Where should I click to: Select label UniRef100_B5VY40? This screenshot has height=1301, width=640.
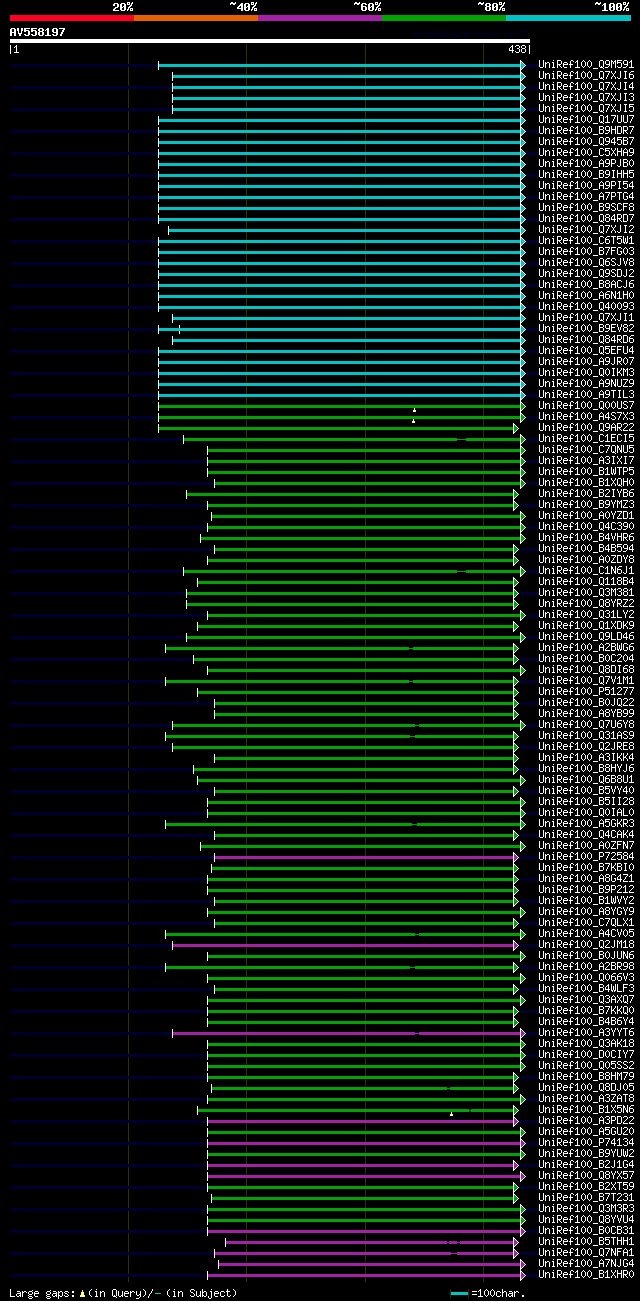[586, 791]
